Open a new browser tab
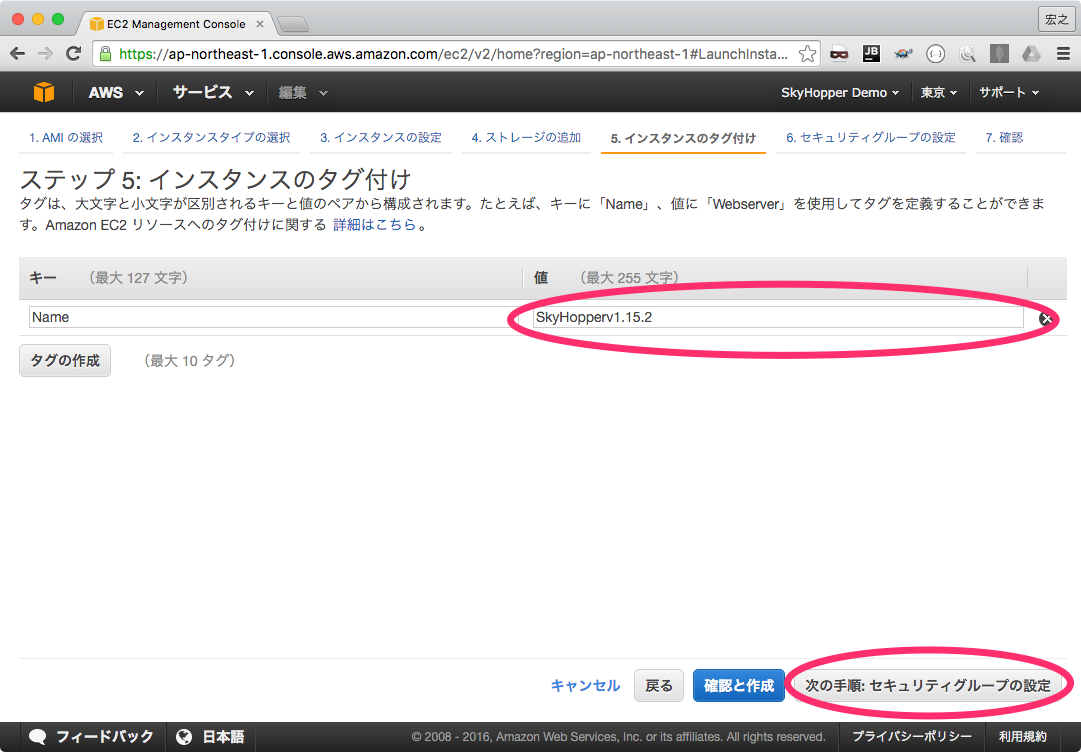 (292, 25)
